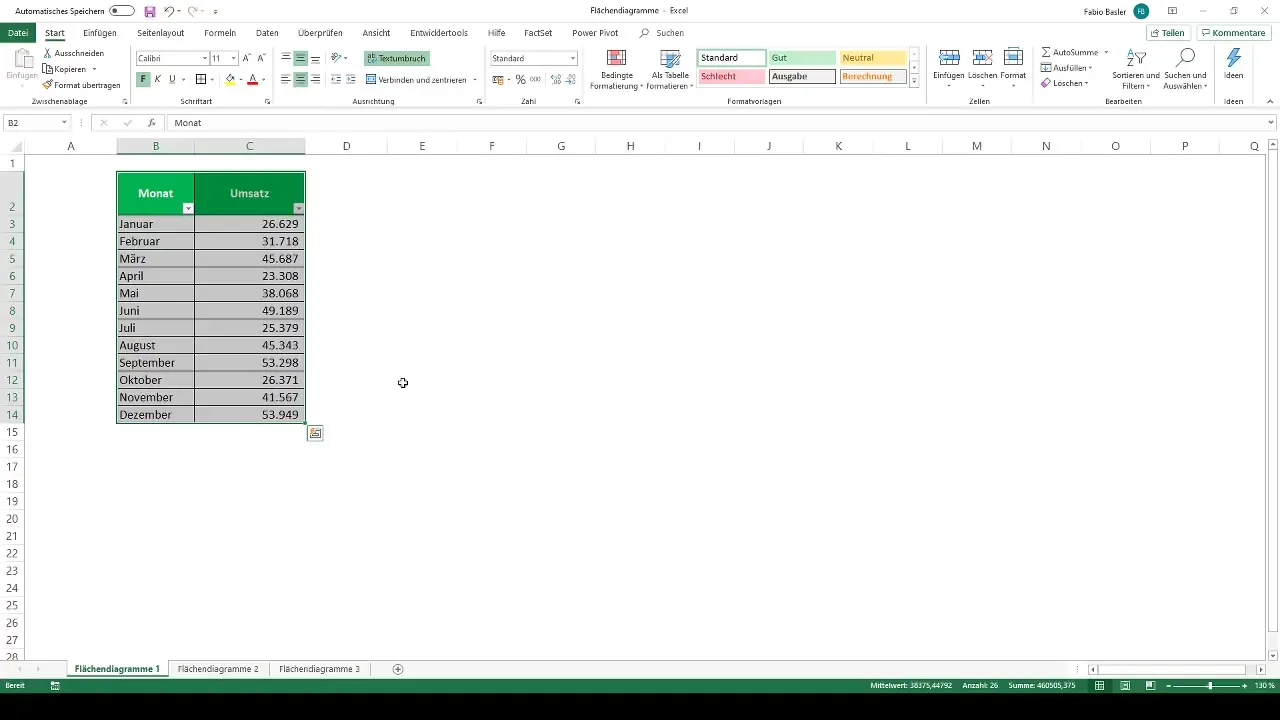The width and height of the screenshot is (1280, 720).
Task: Decrease the indent
Action: [336, 79]
